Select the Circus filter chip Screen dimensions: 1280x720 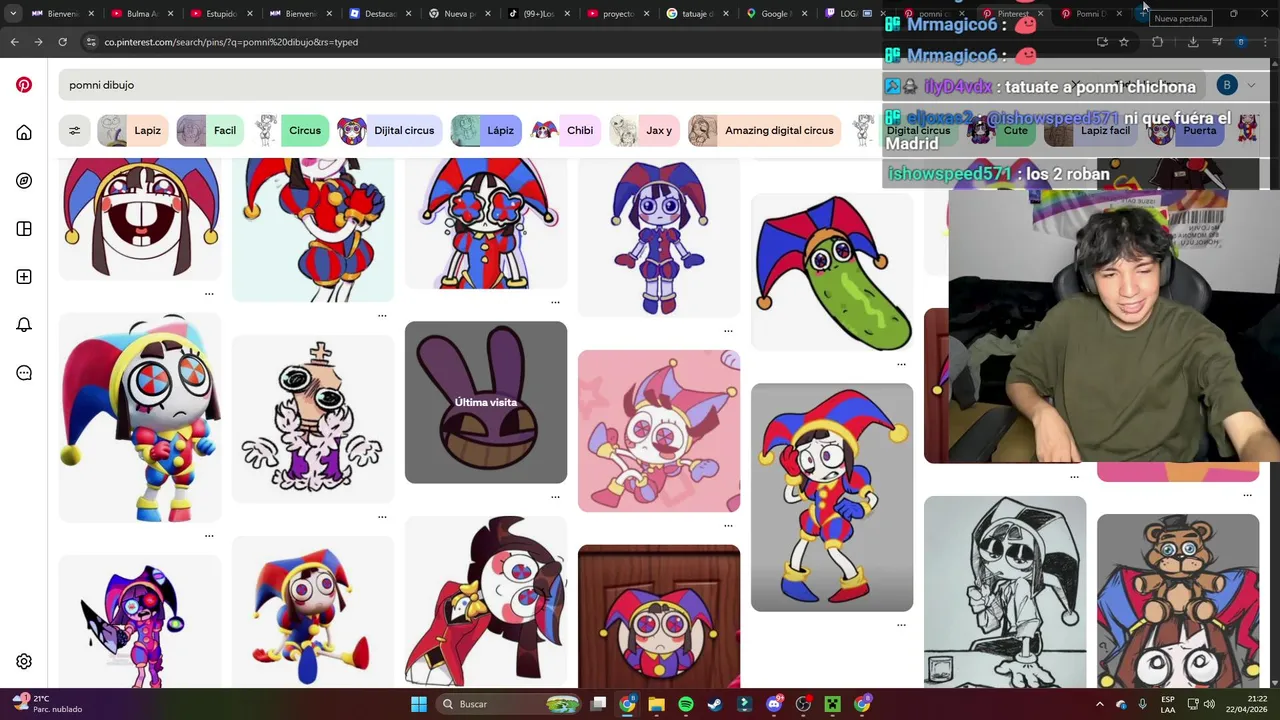[x=290, y=130]
